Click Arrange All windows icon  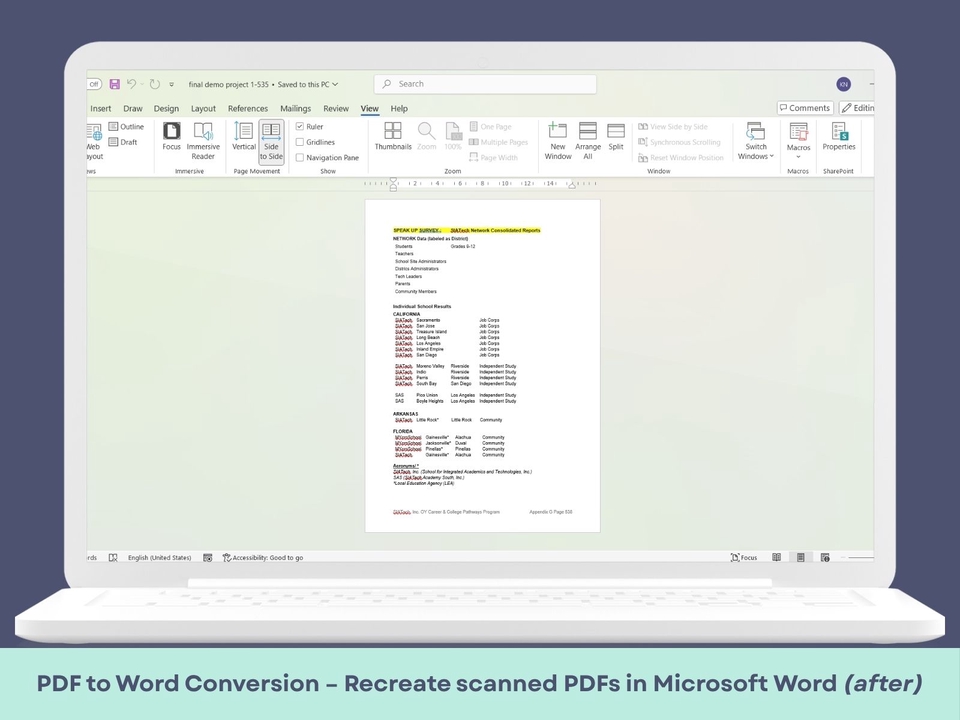click(588, 141)
